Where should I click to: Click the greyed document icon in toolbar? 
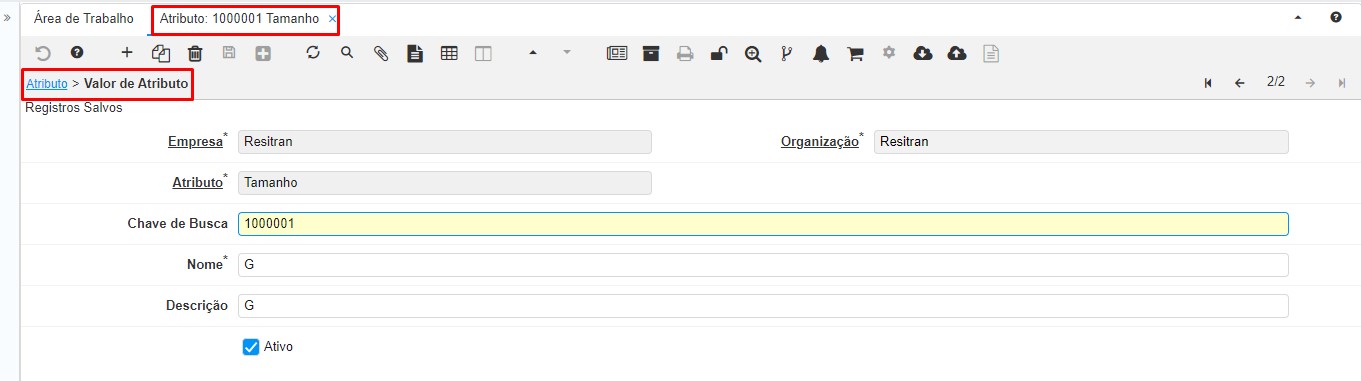point(991,54)
